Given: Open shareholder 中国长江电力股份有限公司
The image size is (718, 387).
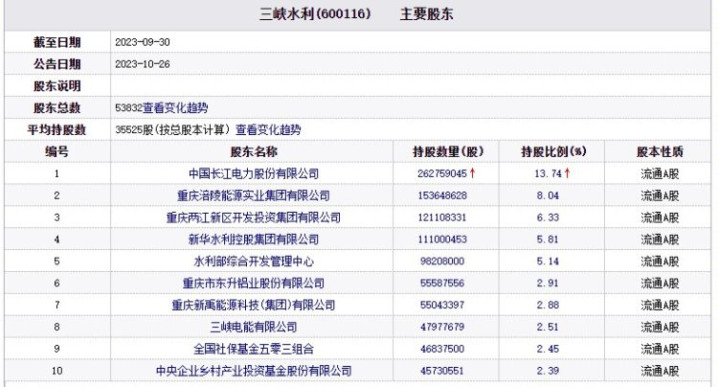Looking at the screenshot, I should [x=254, y=174].
